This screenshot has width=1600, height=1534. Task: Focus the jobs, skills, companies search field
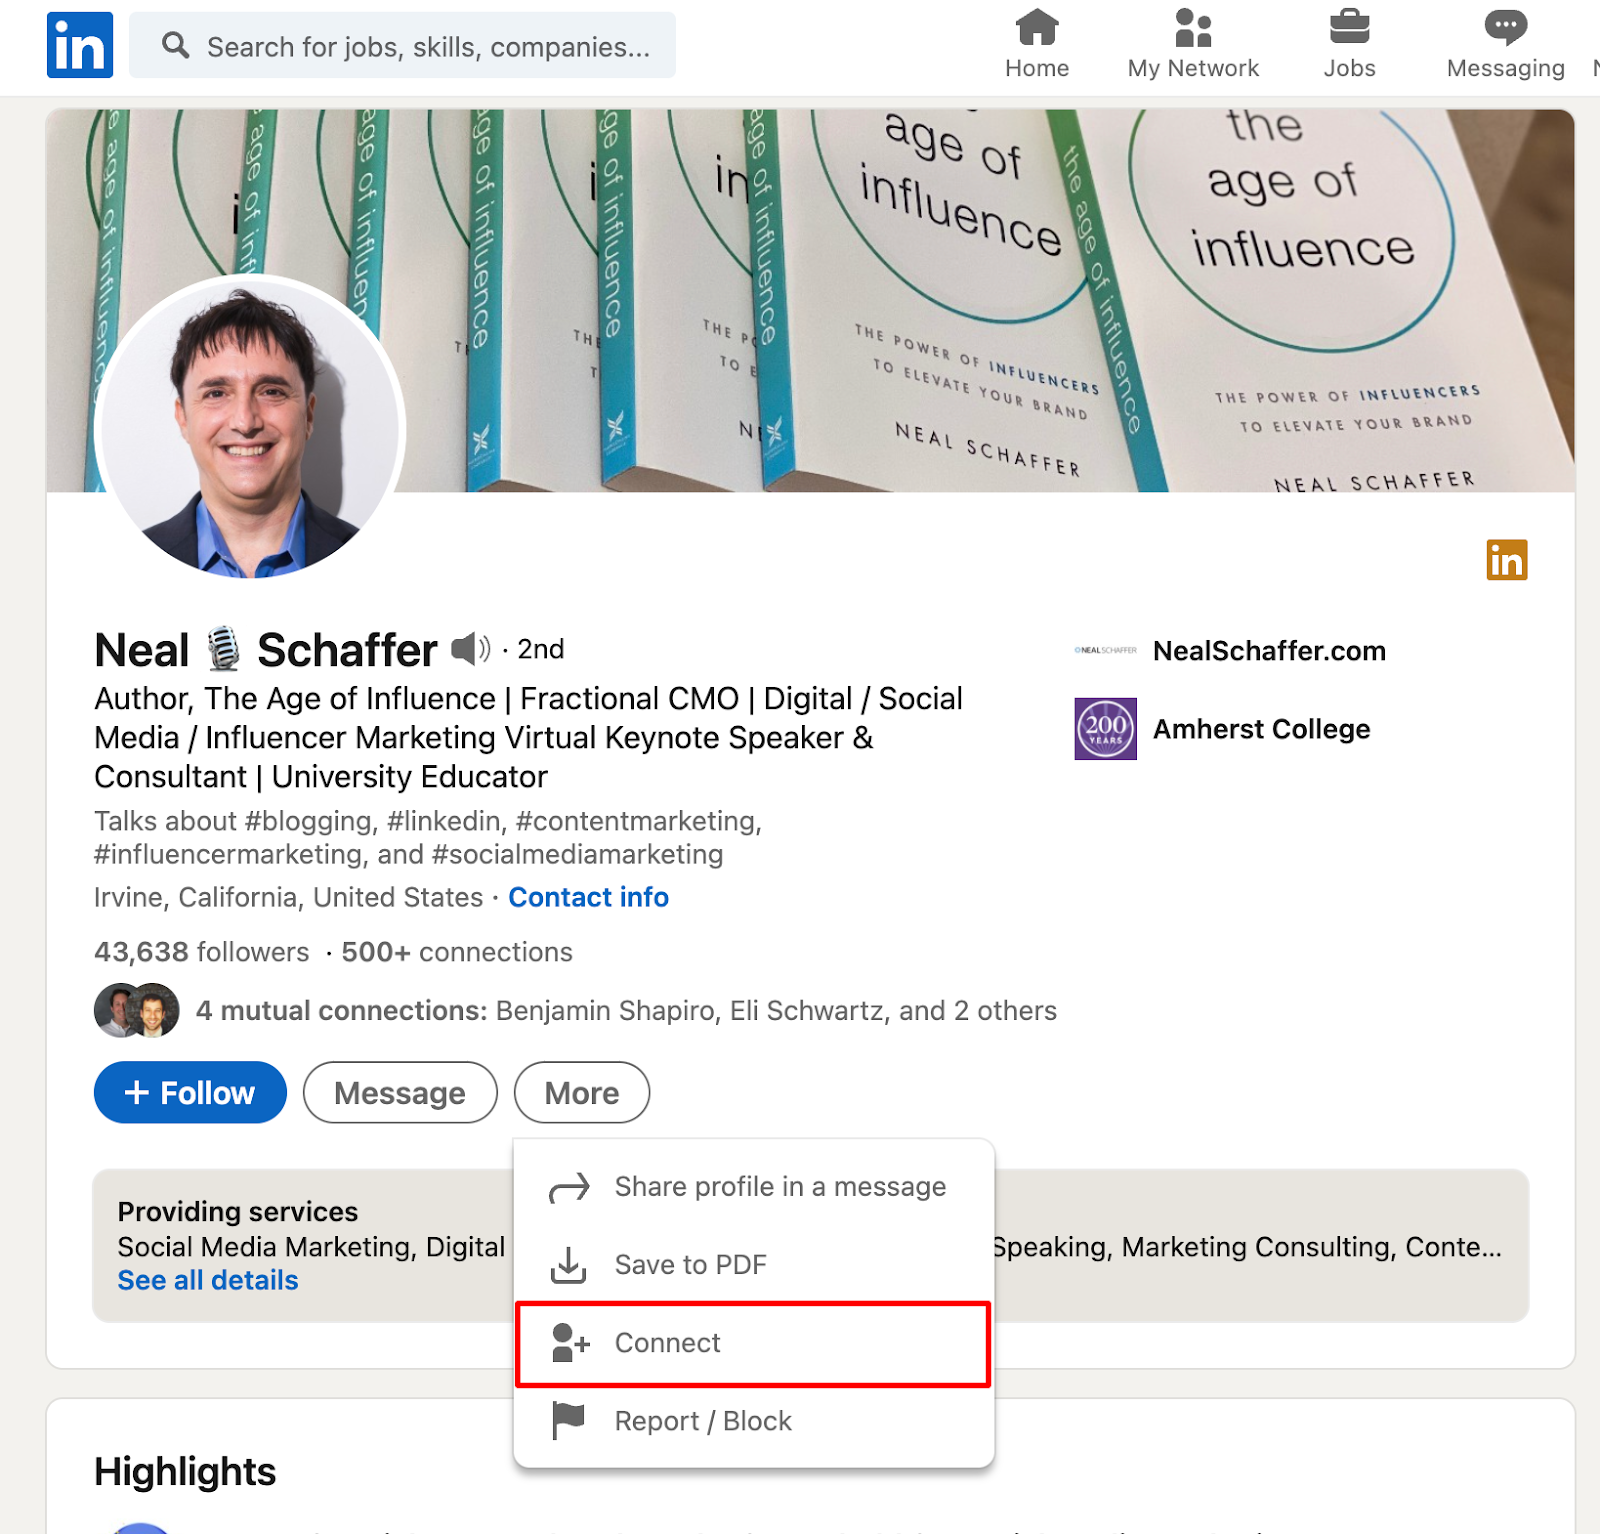[x=402, y=45]
